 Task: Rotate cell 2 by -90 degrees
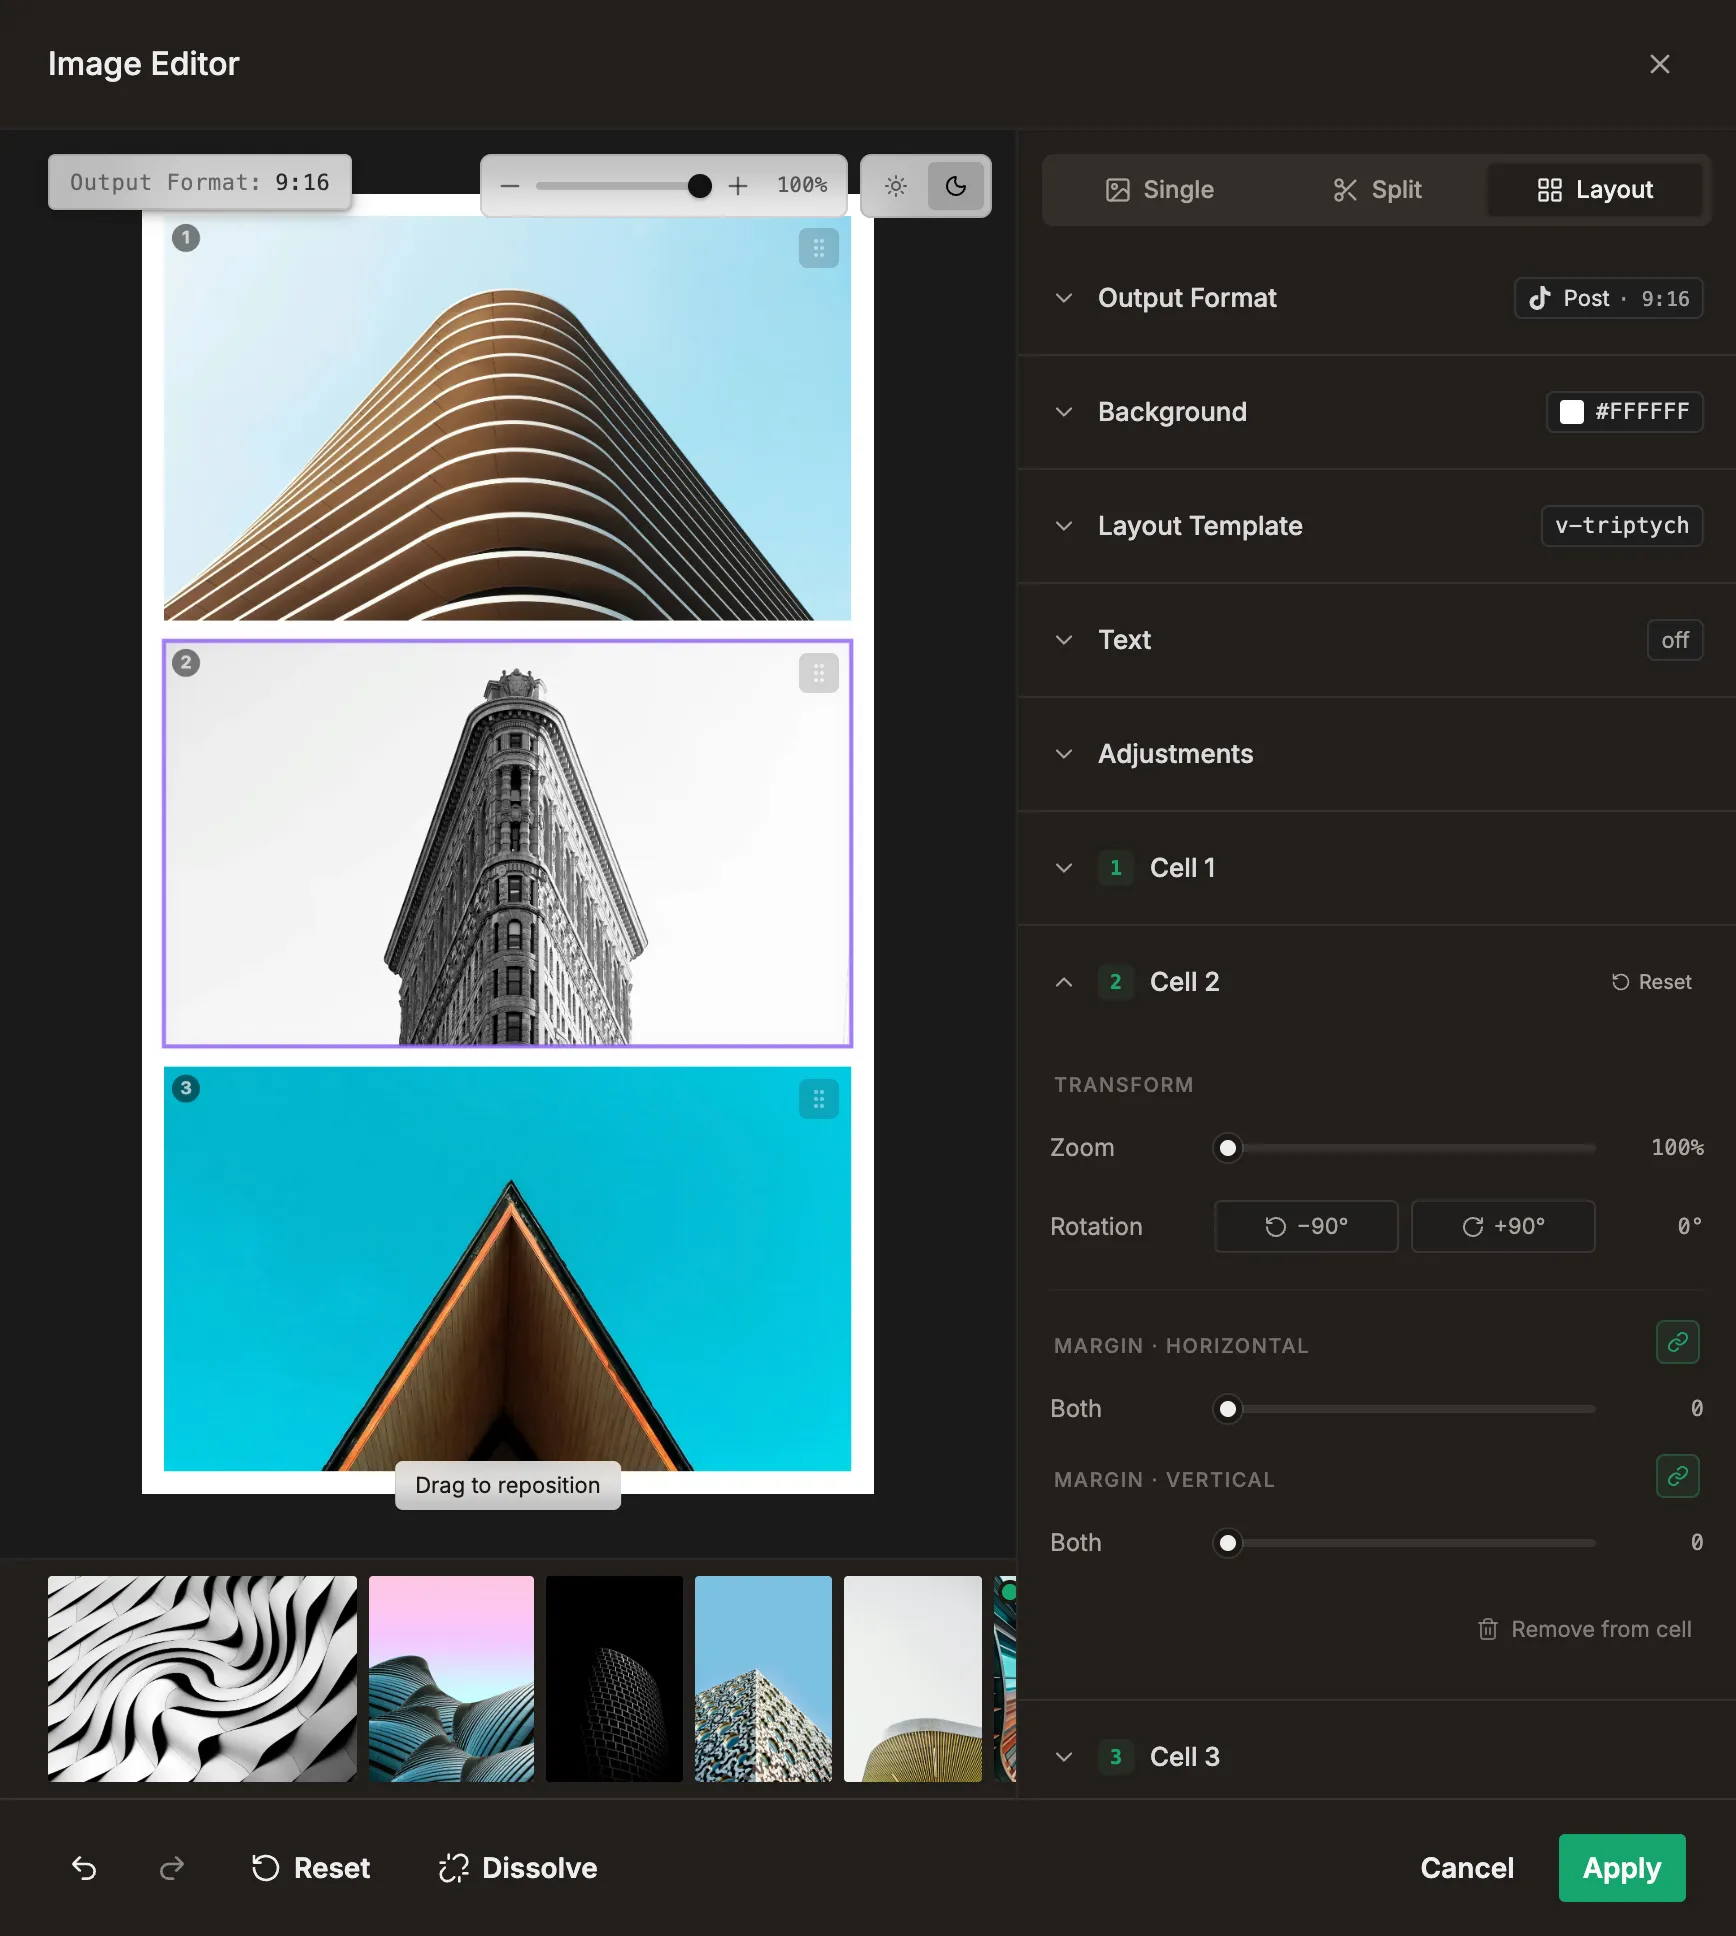click(1306, 1226)
